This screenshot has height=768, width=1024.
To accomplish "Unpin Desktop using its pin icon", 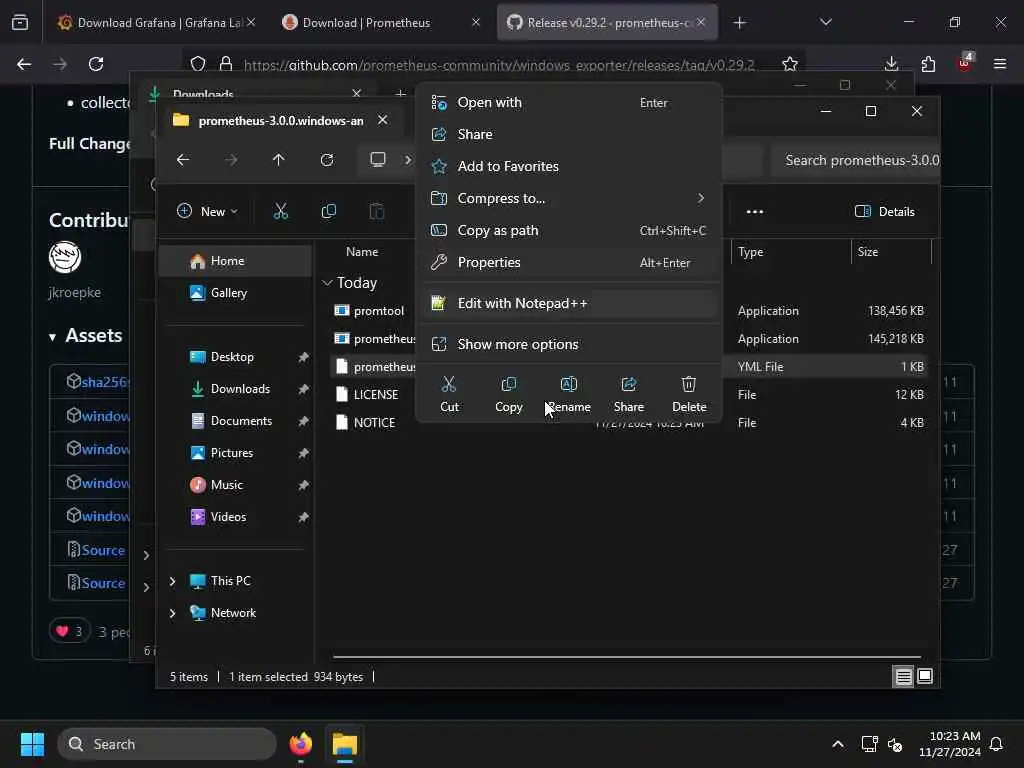I will pyautogui.click(x=303, y=357).
